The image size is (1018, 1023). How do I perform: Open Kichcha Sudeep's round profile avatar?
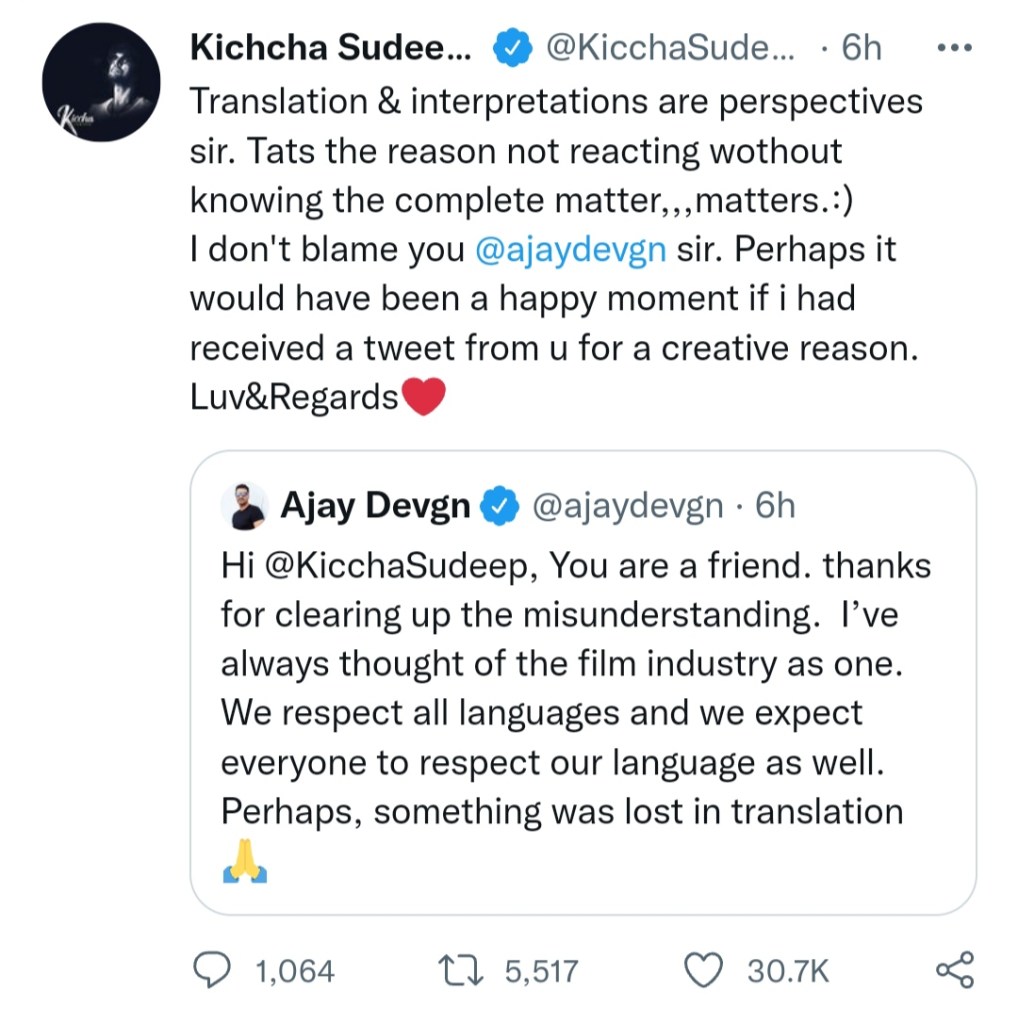tap(101, 82)
